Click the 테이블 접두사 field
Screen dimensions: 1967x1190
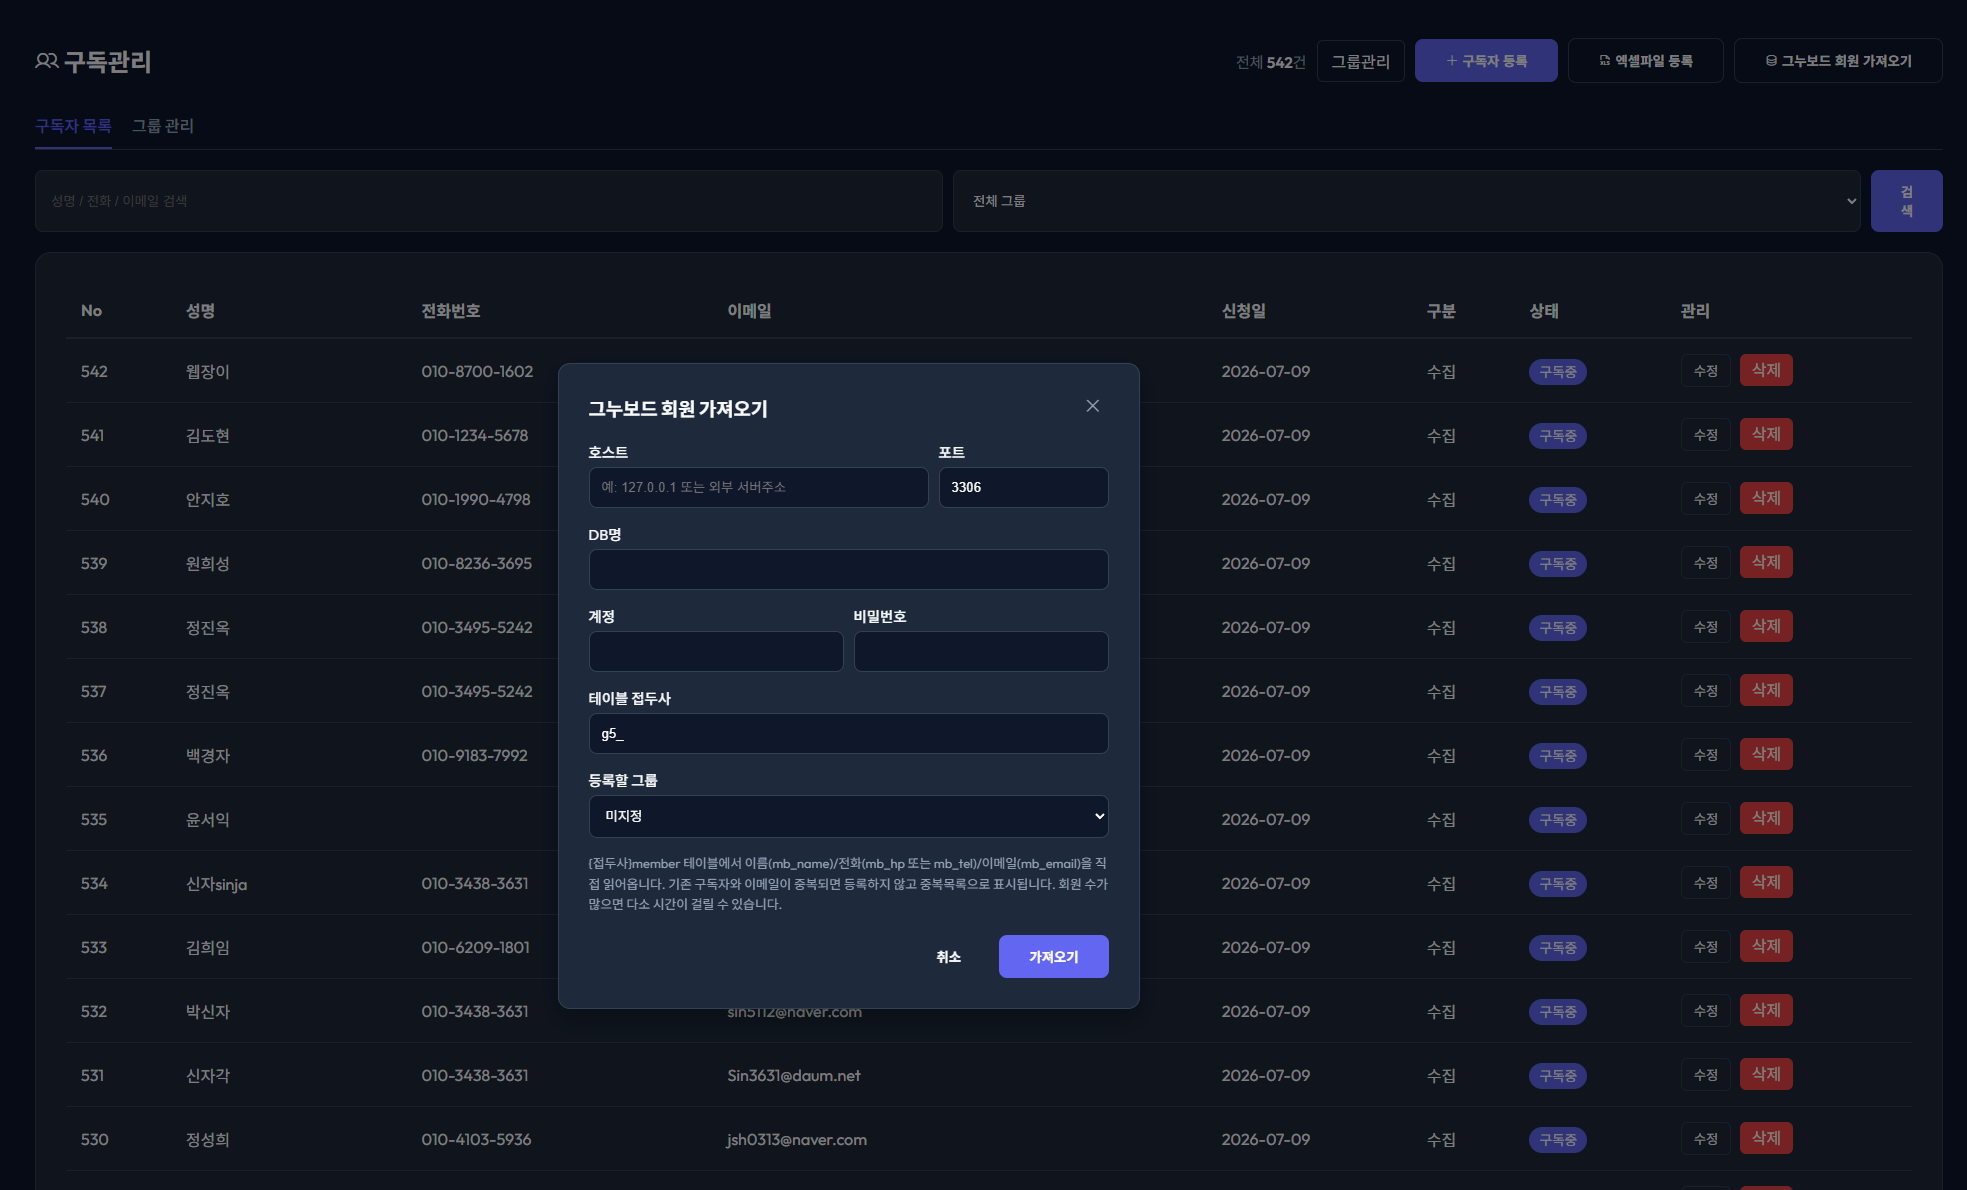pyautogui.click(x=848, y=733)
